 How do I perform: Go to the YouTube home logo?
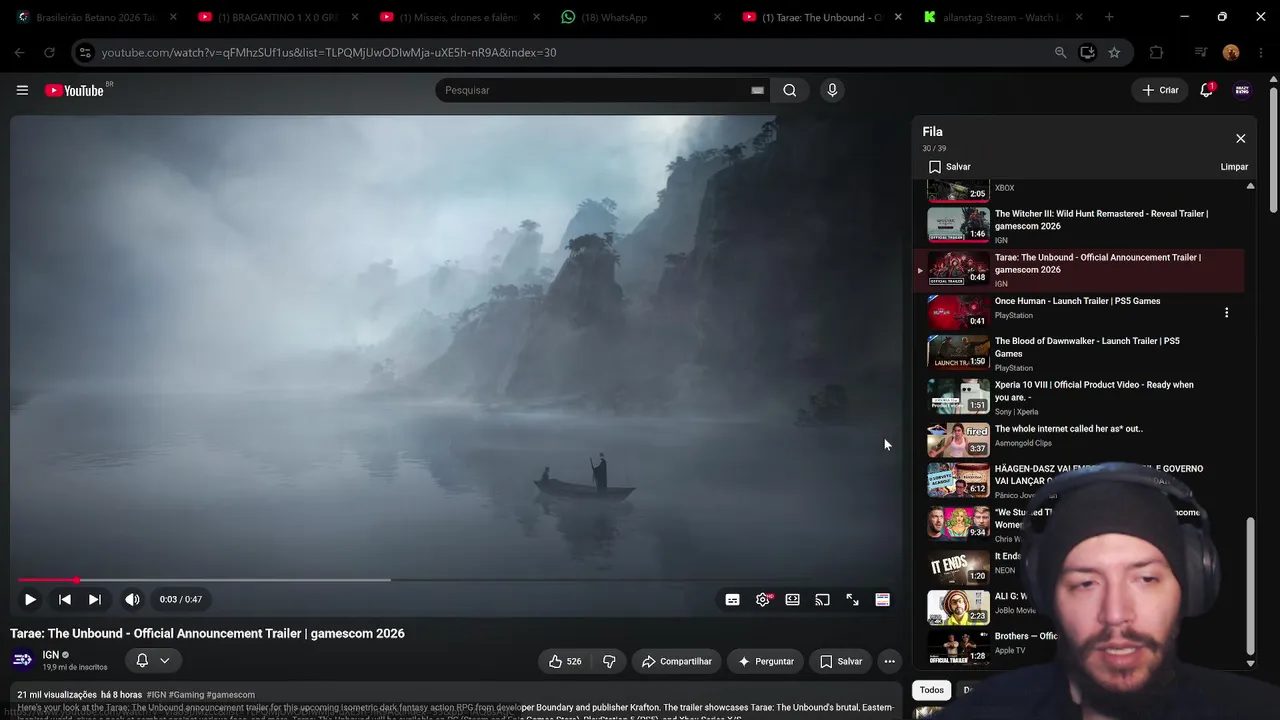click(x=74, y=90)
